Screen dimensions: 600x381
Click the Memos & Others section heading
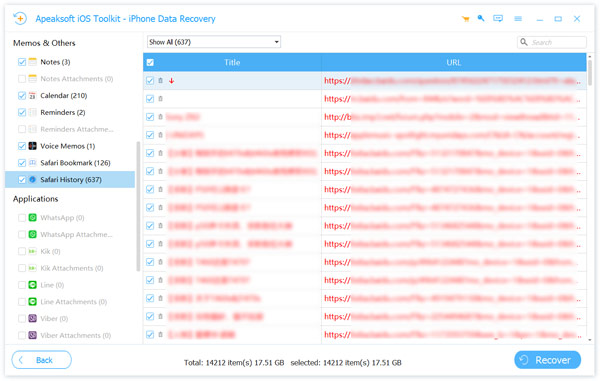coord(44,43)
